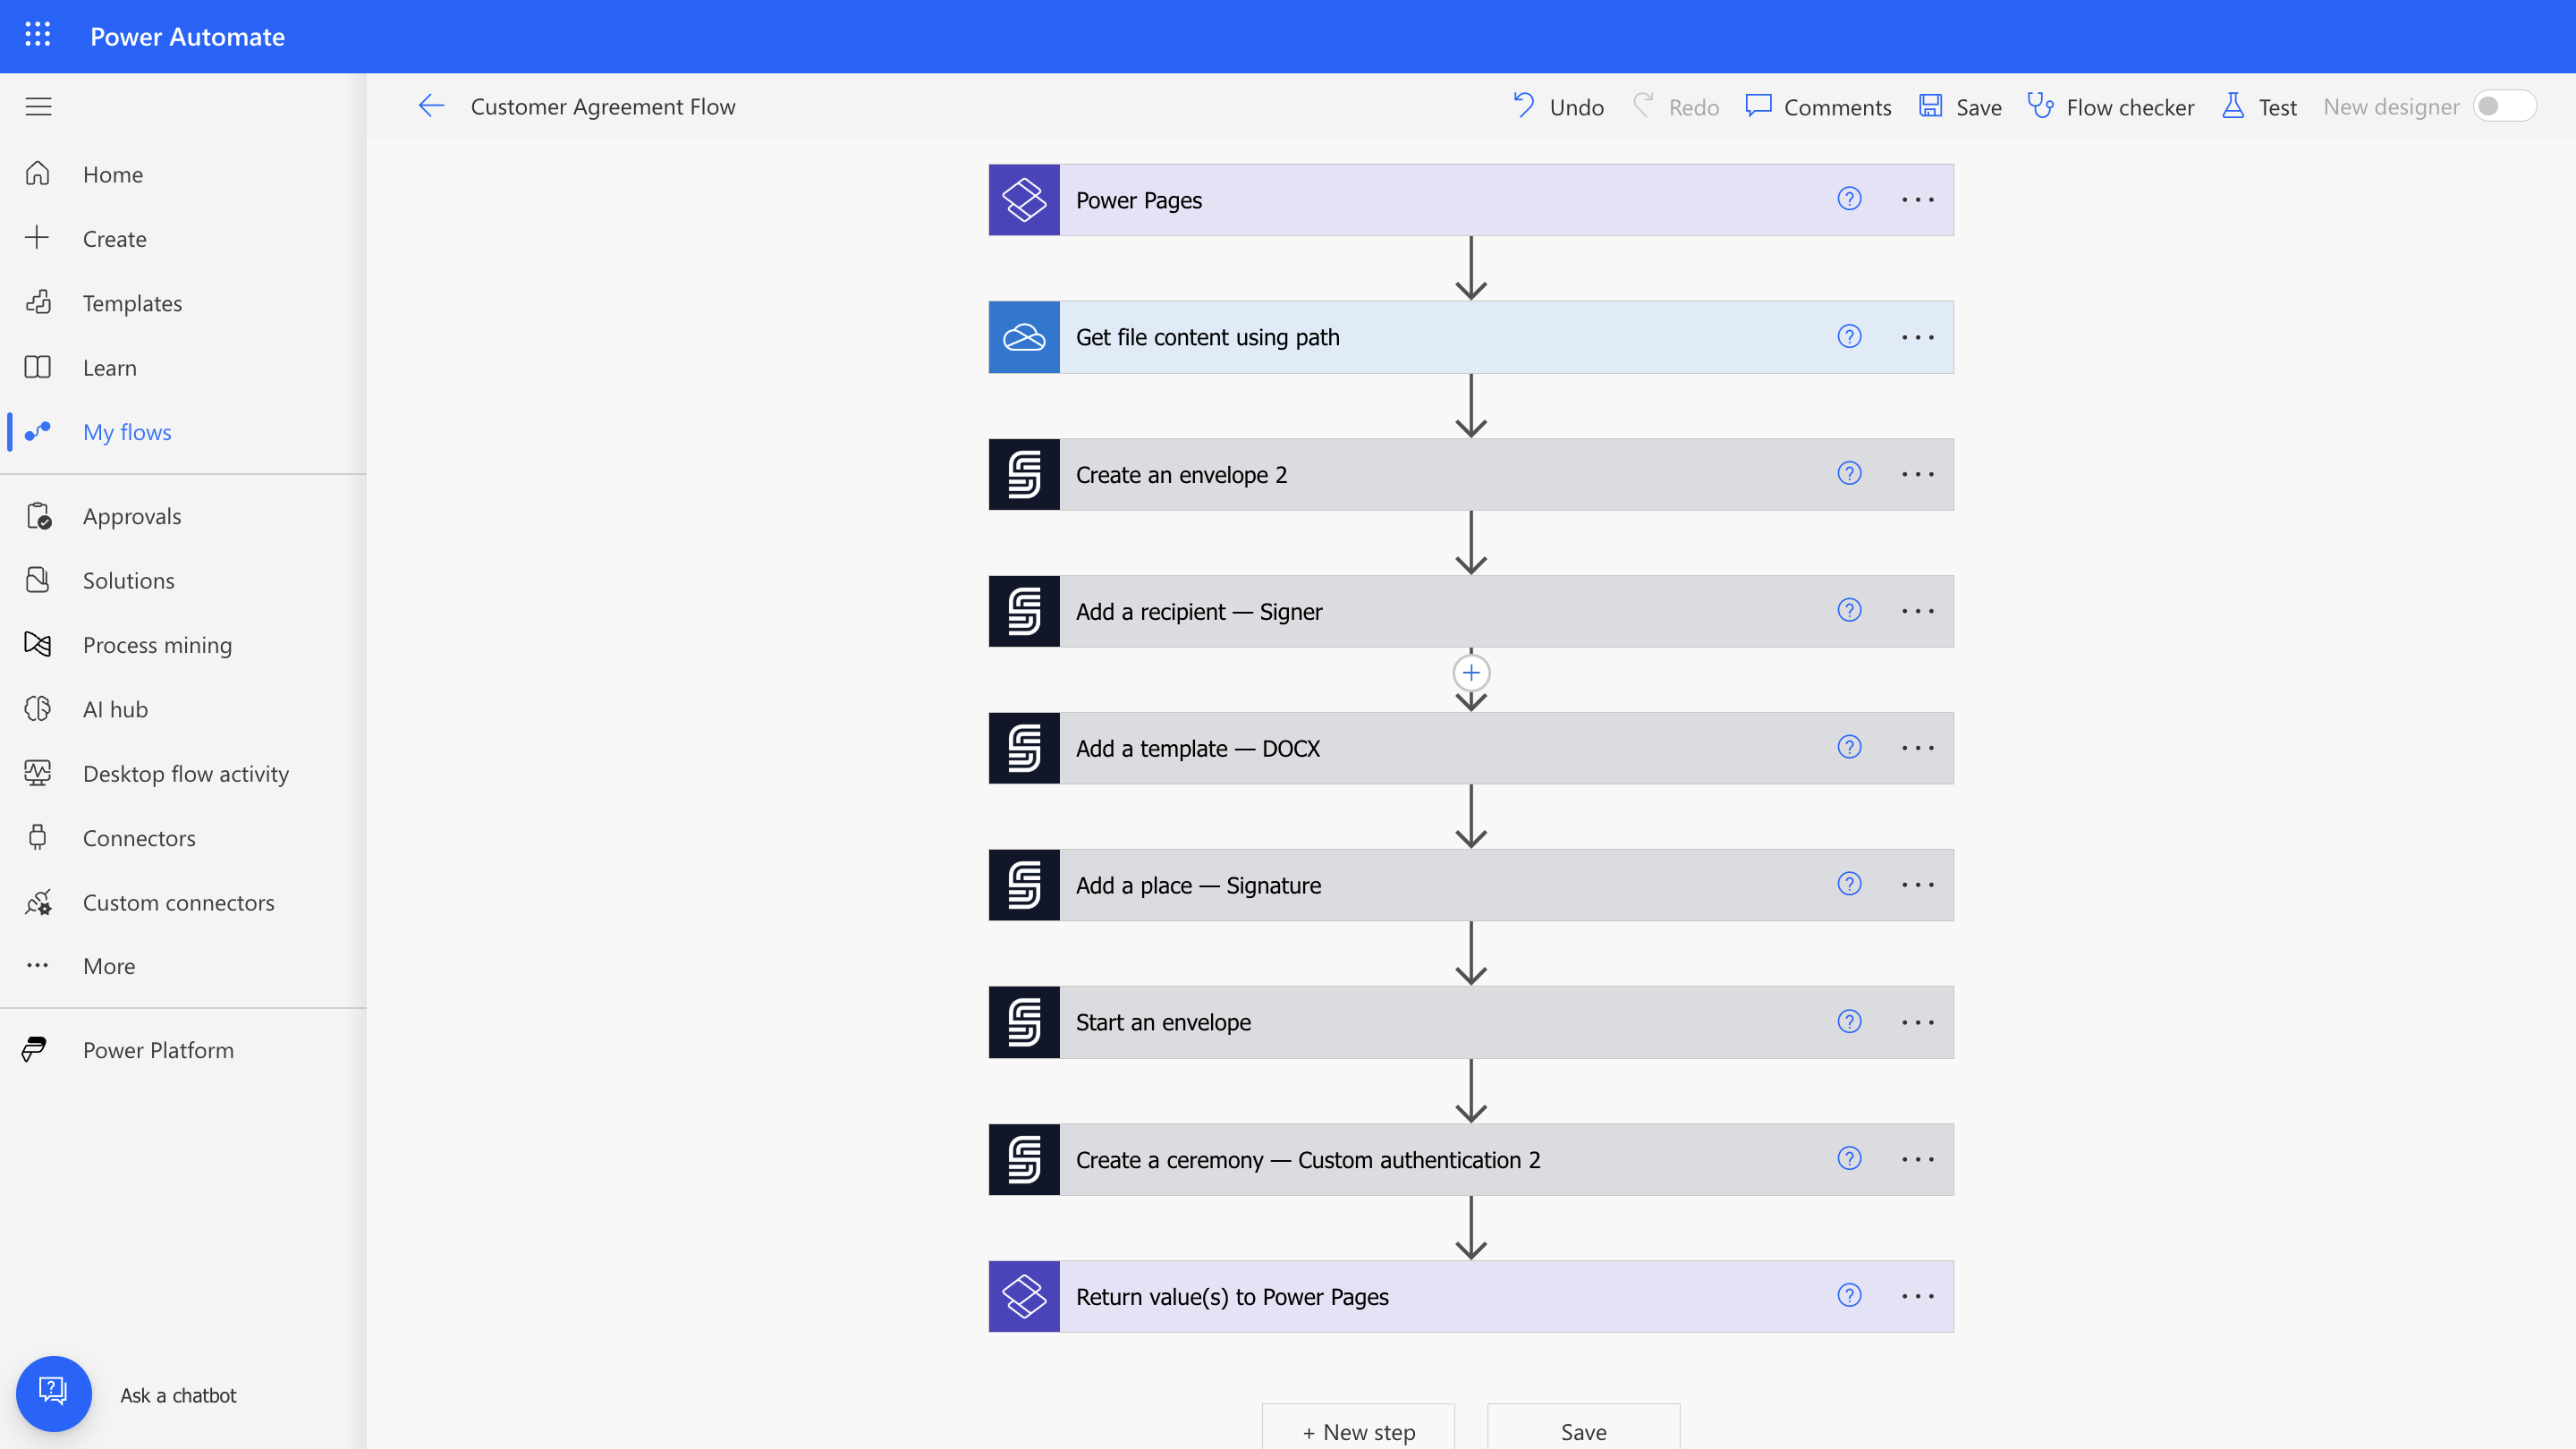Open the app launcher waffle icon
The width and height of the screenshot is (2576, 1449).
(37, 35)
